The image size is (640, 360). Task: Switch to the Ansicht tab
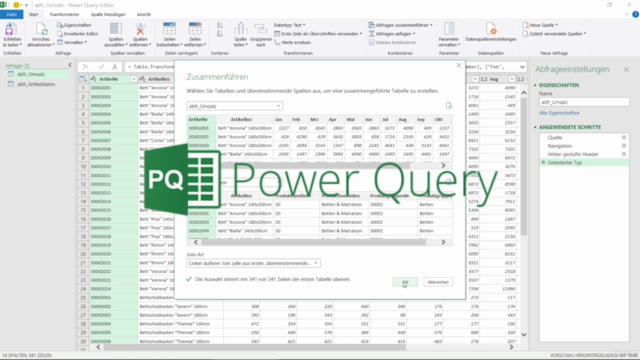point(143,14)
